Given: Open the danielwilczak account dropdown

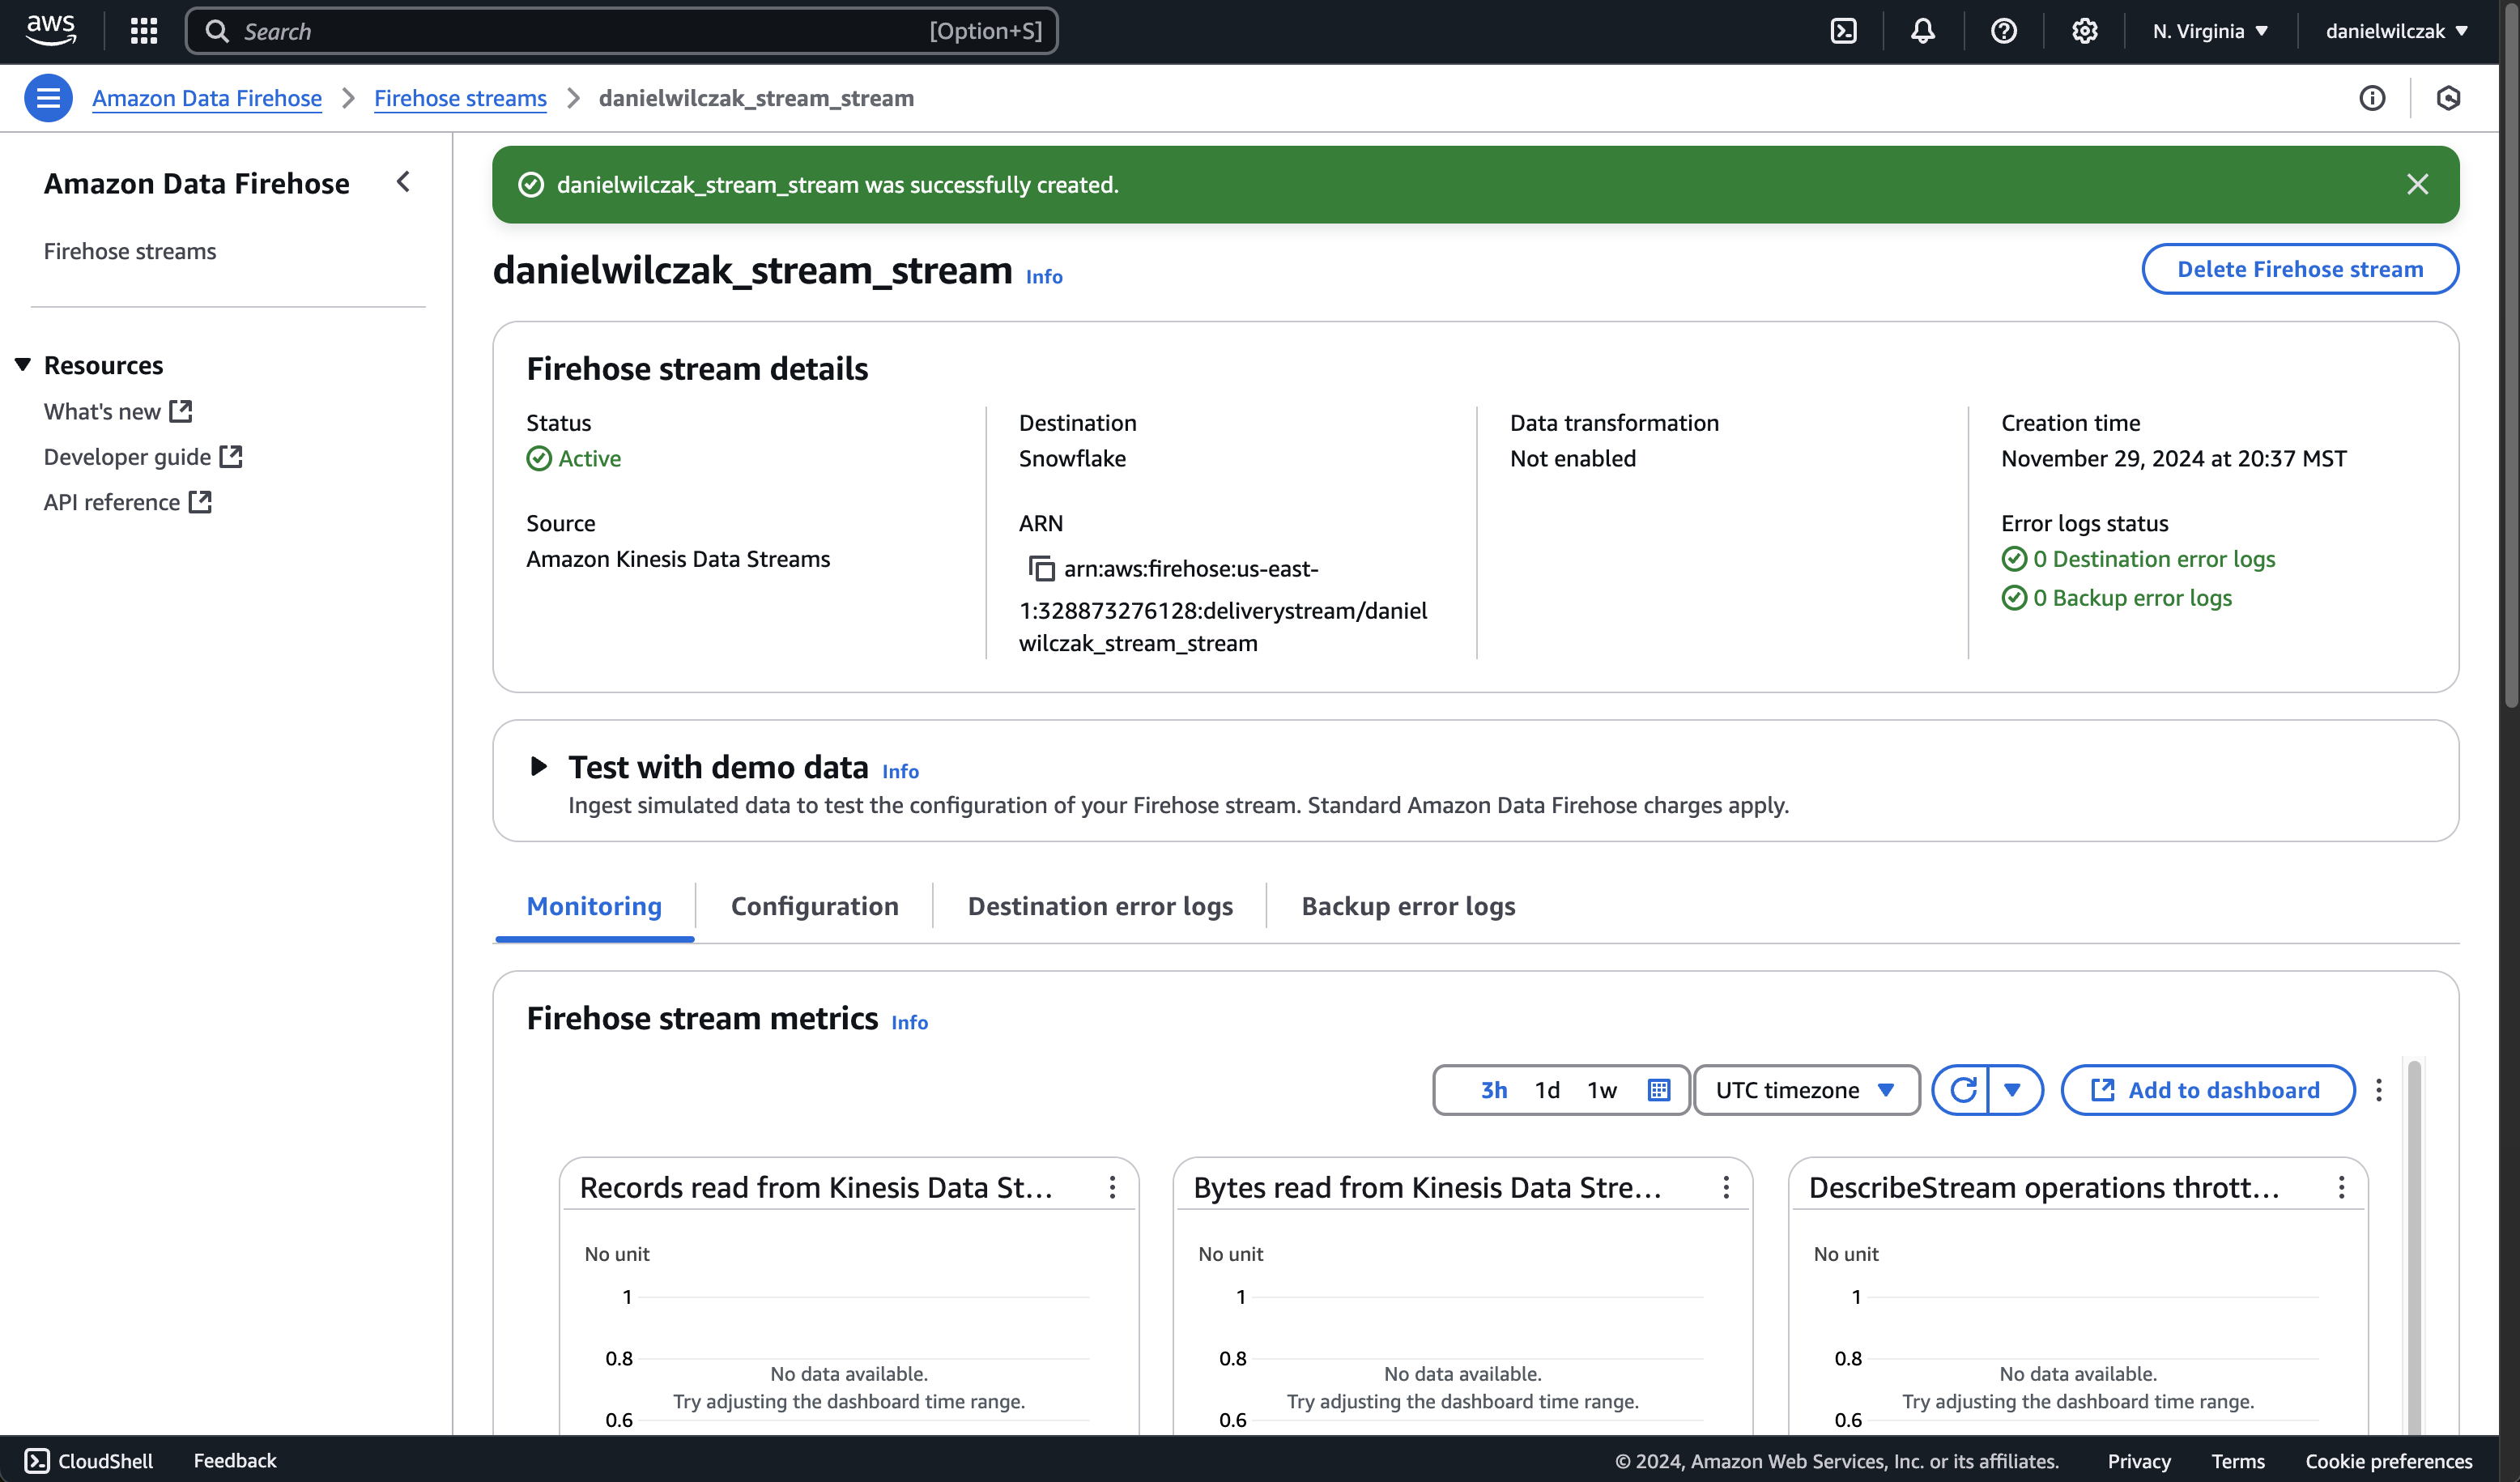Looking at the screenshot, I should 2396,31.
